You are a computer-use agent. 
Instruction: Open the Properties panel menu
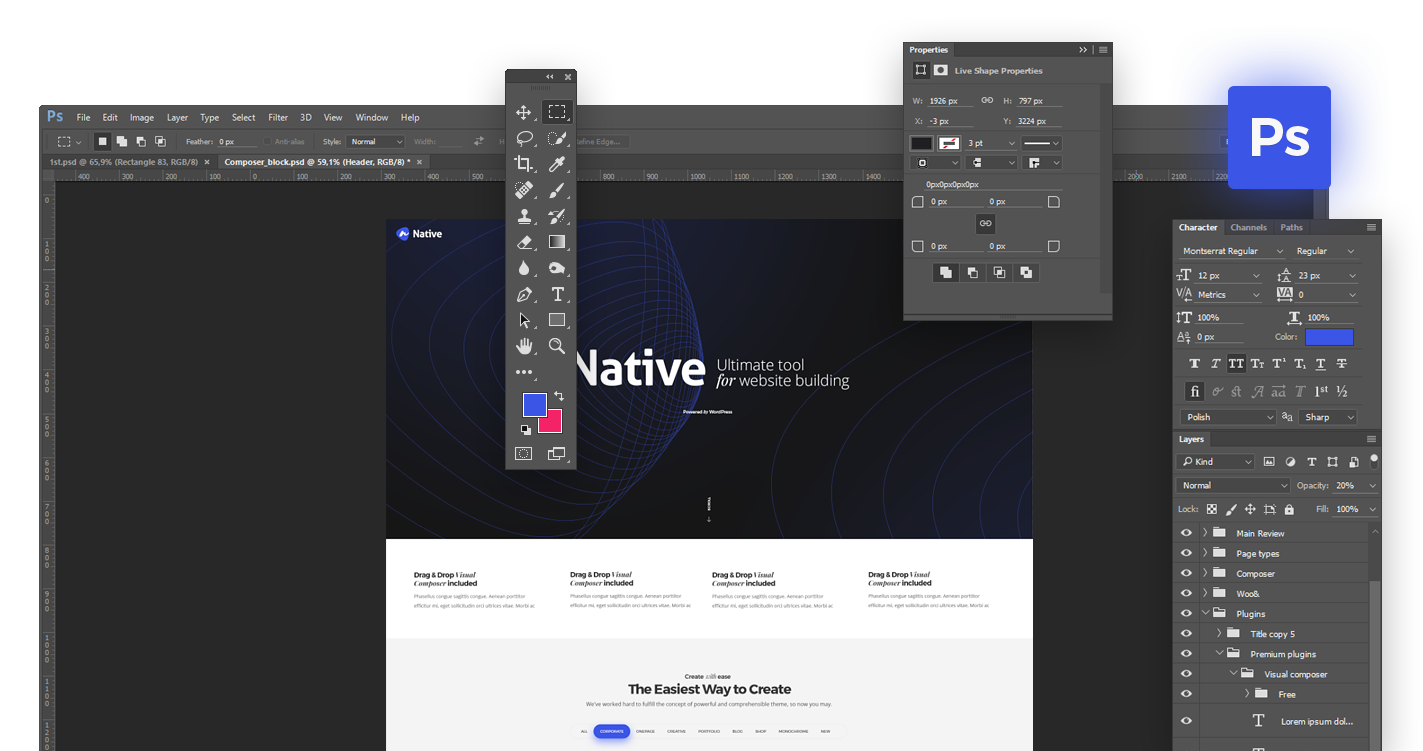1103,49
